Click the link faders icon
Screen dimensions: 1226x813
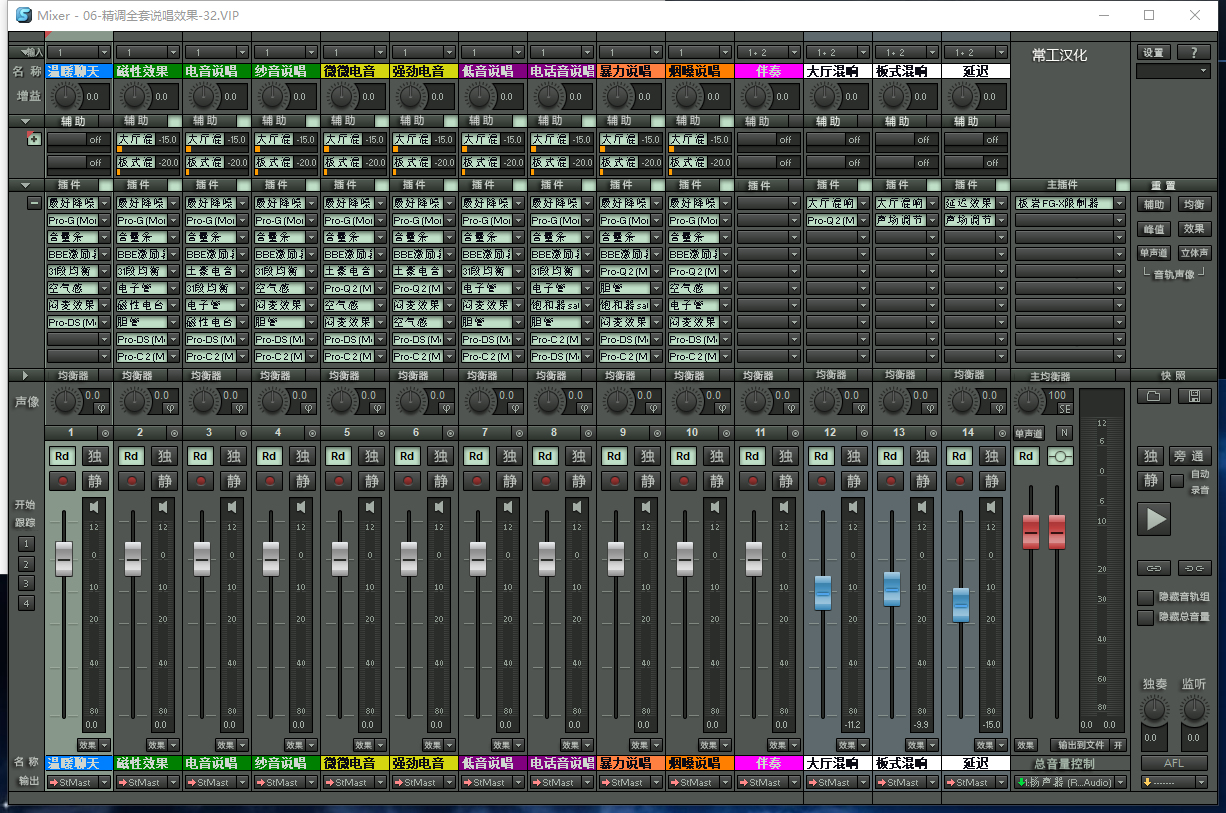click(1153, 568)
